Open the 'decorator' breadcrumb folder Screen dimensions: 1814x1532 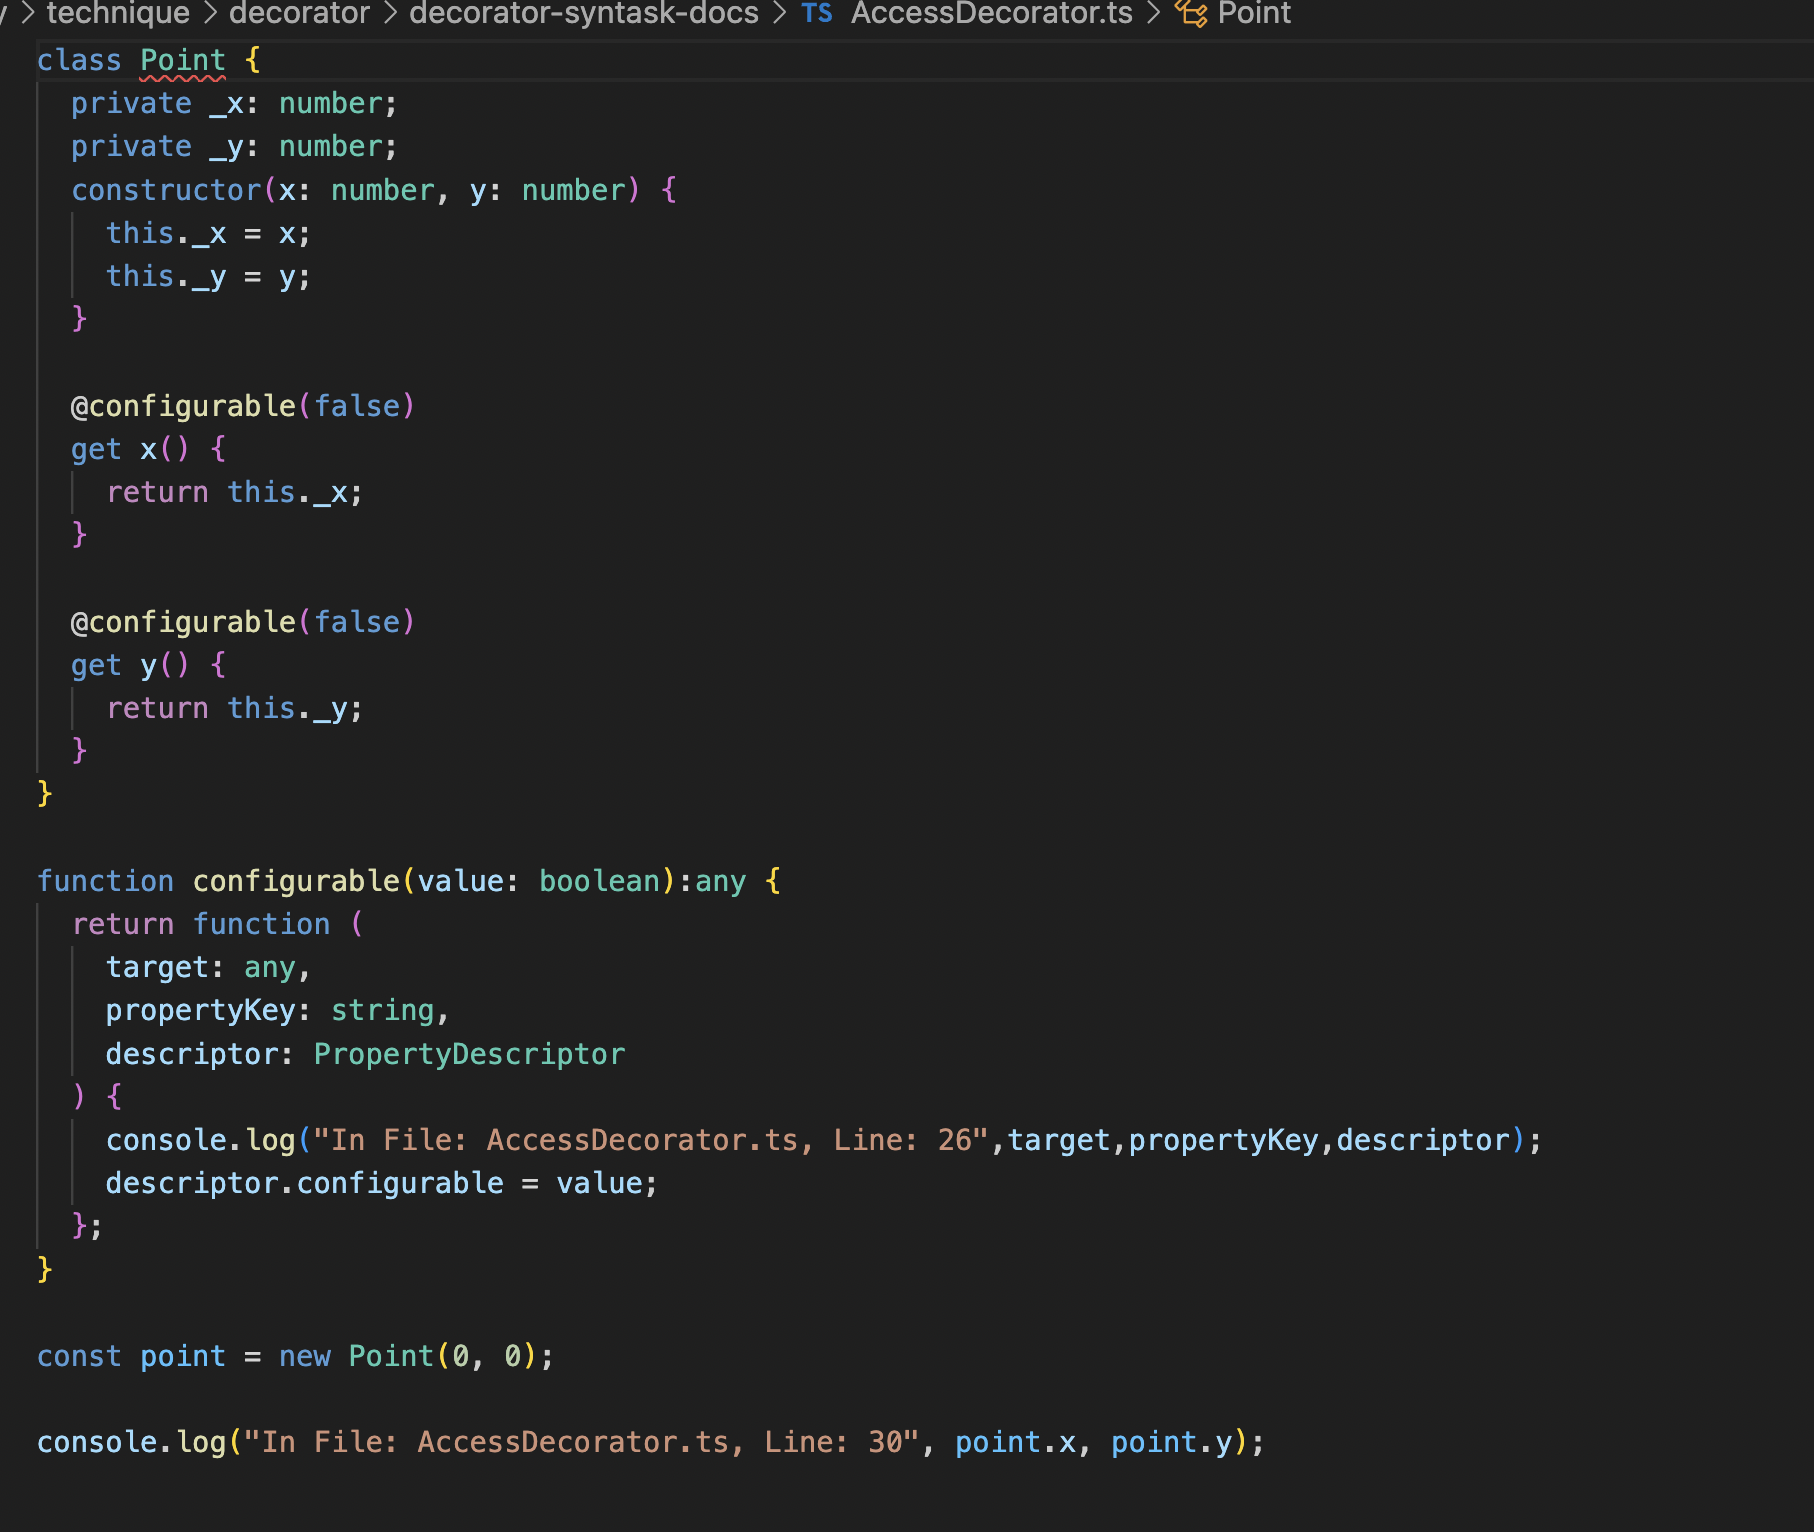tap(299, 13)
